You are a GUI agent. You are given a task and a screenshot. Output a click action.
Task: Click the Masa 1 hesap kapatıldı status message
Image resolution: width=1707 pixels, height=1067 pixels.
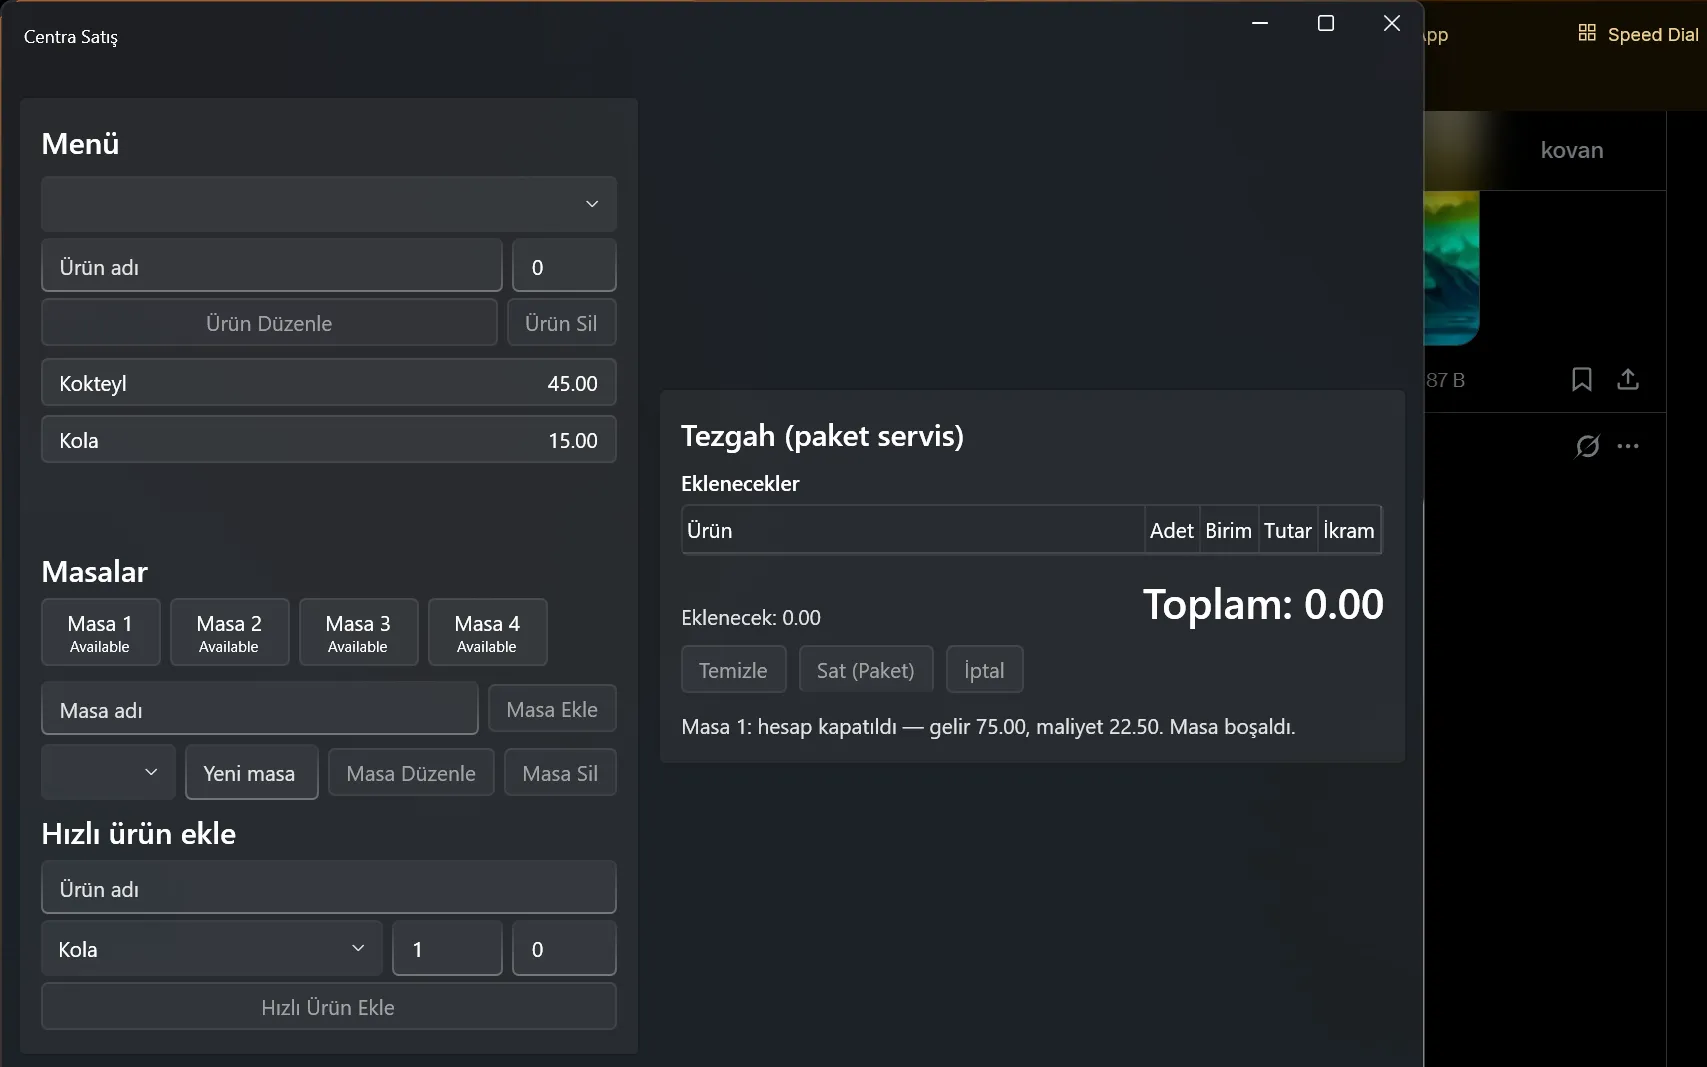[x=988, y=726]
